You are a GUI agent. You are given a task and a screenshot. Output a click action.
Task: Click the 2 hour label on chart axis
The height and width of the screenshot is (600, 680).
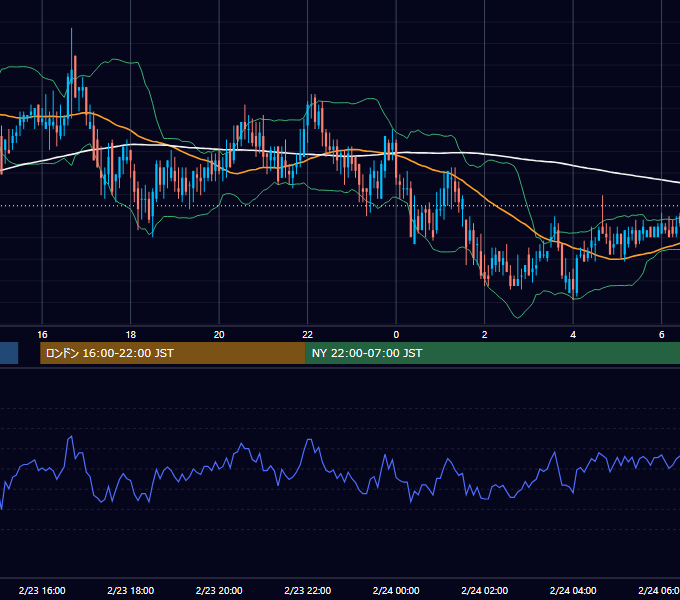(x=484, y=335)
